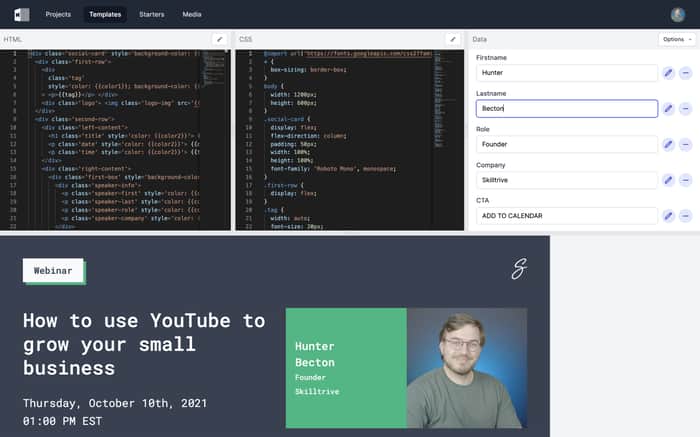Edit the CTA field with pencil icon
This screenshot has width=700, height=437.
[668, 216]
